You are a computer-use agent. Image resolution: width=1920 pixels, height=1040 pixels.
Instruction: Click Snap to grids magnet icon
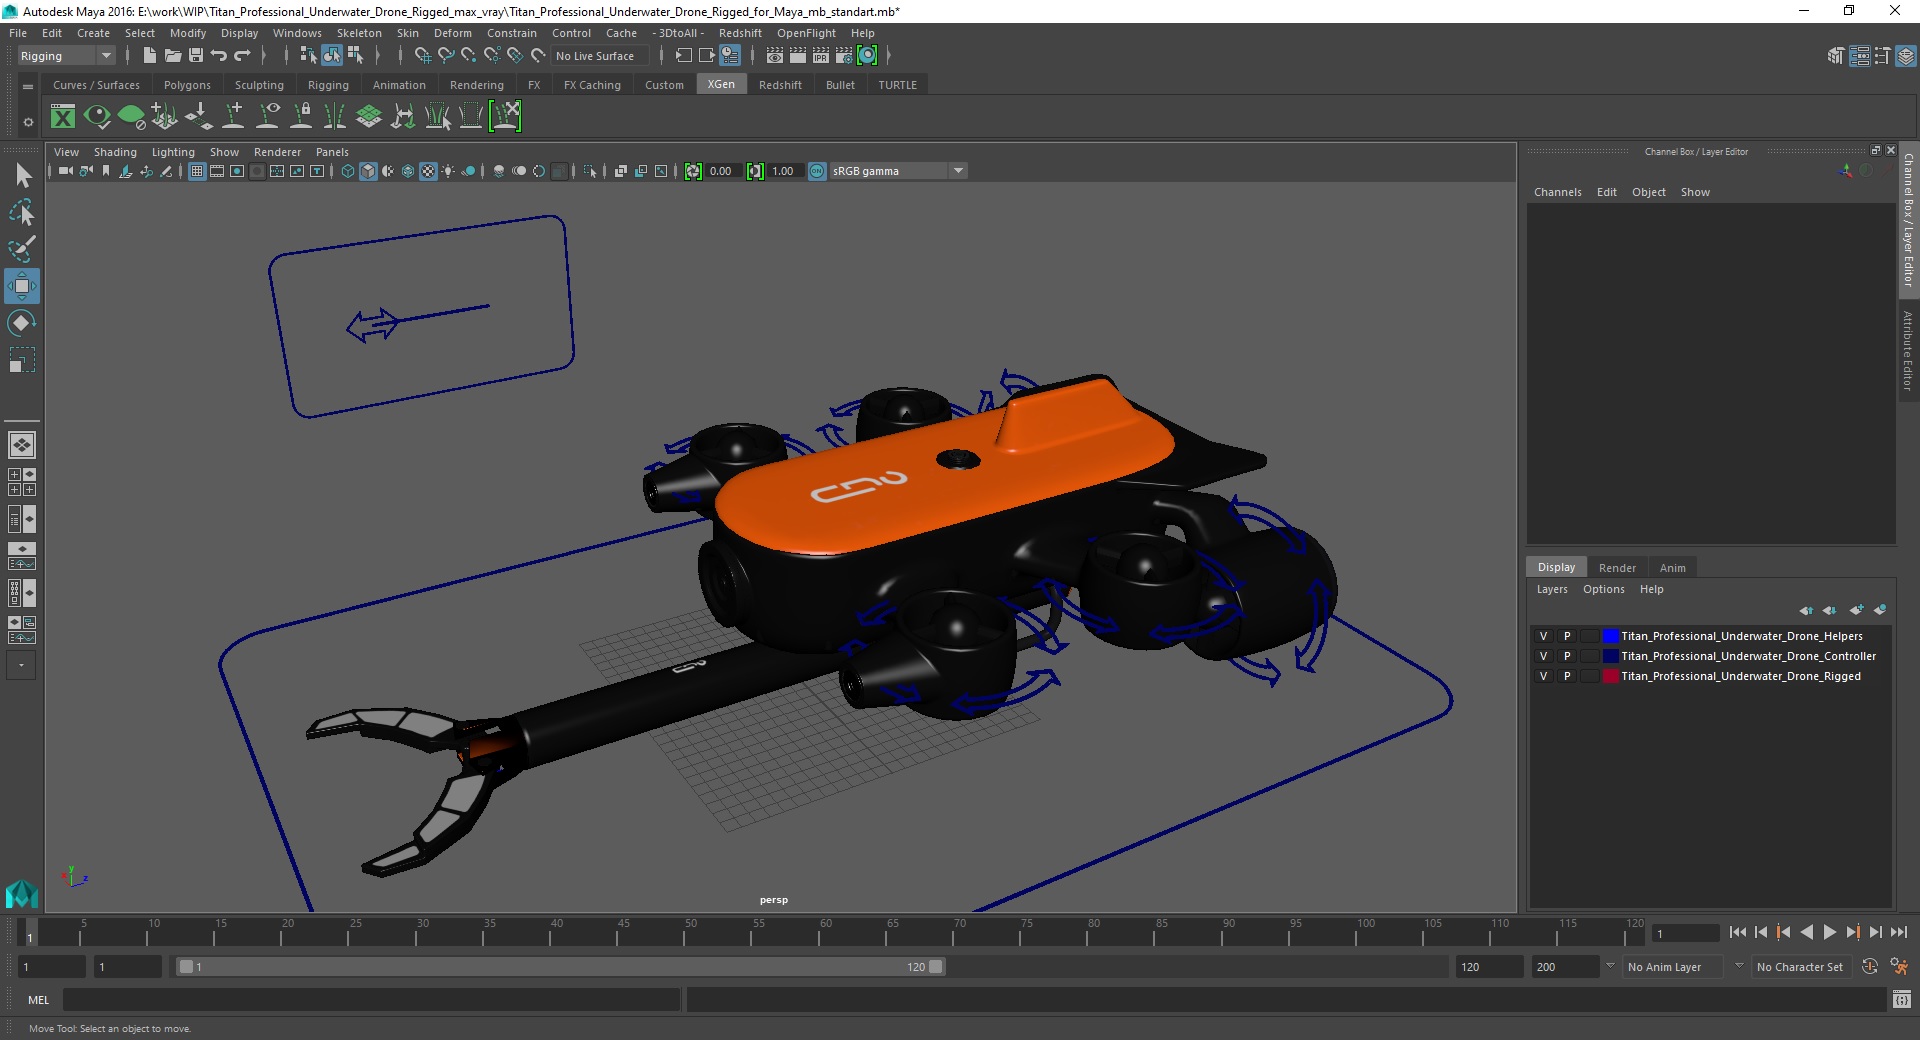(x=422, y=56)
